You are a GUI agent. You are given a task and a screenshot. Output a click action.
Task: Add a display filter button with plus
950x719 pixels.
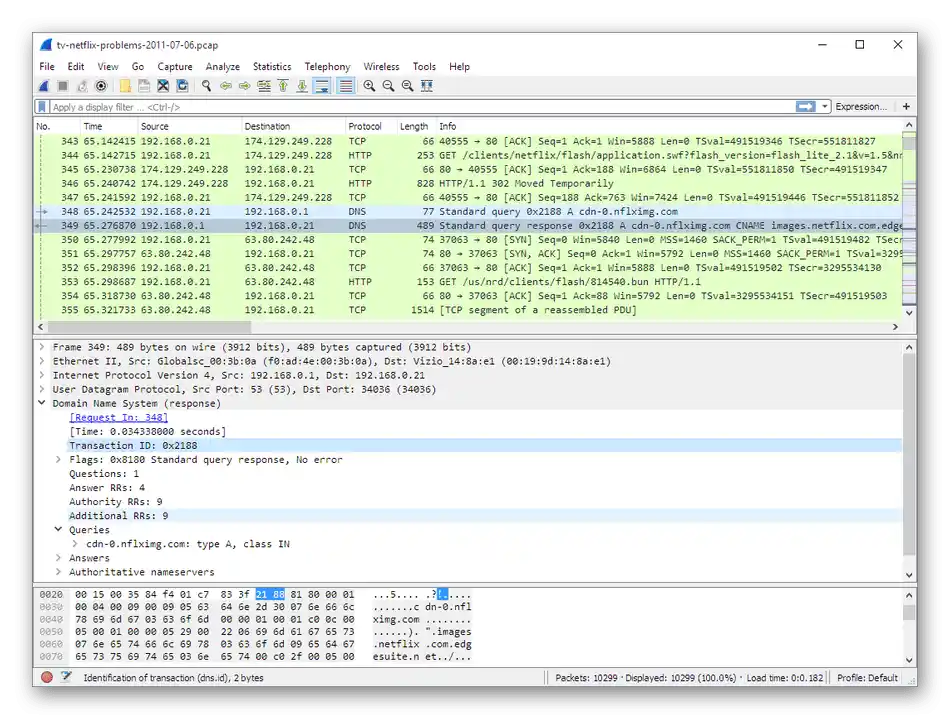pyautogui.click(x=906, y=107)
